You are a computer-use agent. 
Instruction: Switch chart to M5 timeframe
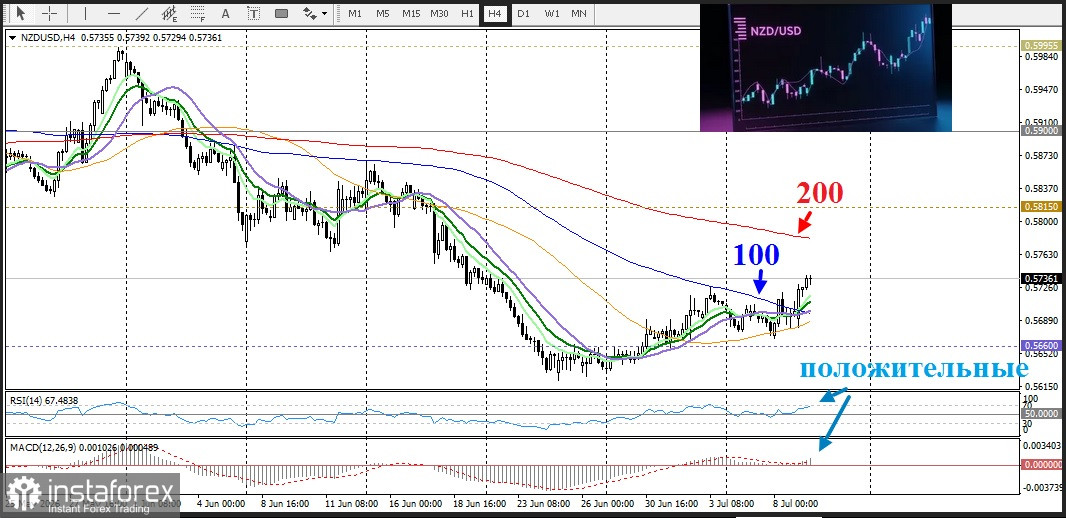383,13
